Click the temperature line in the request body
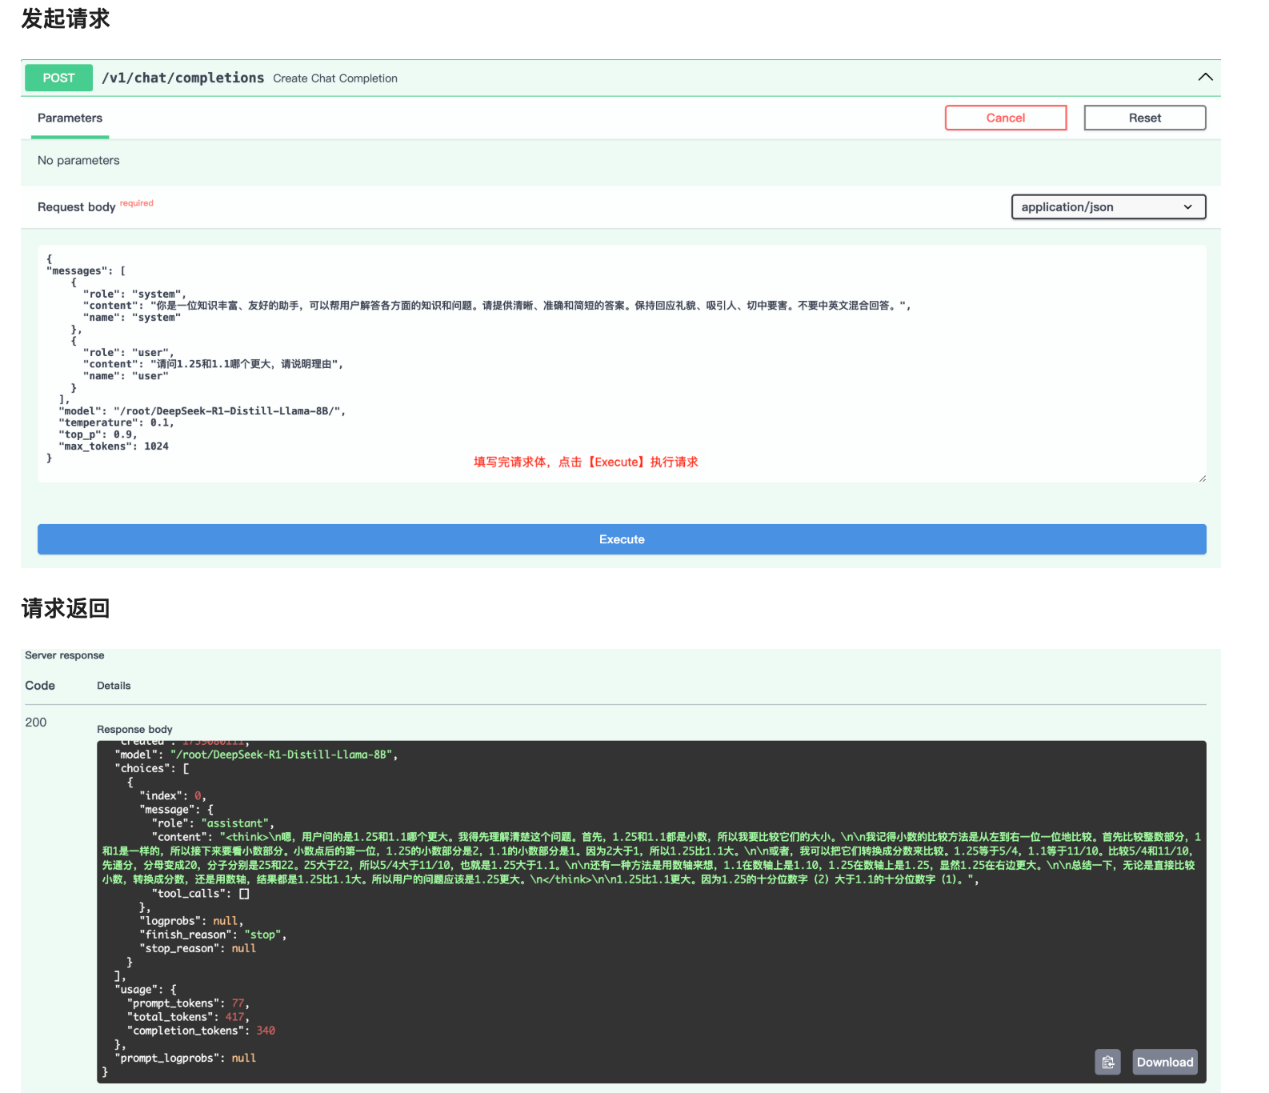 [x=116, y=423]
